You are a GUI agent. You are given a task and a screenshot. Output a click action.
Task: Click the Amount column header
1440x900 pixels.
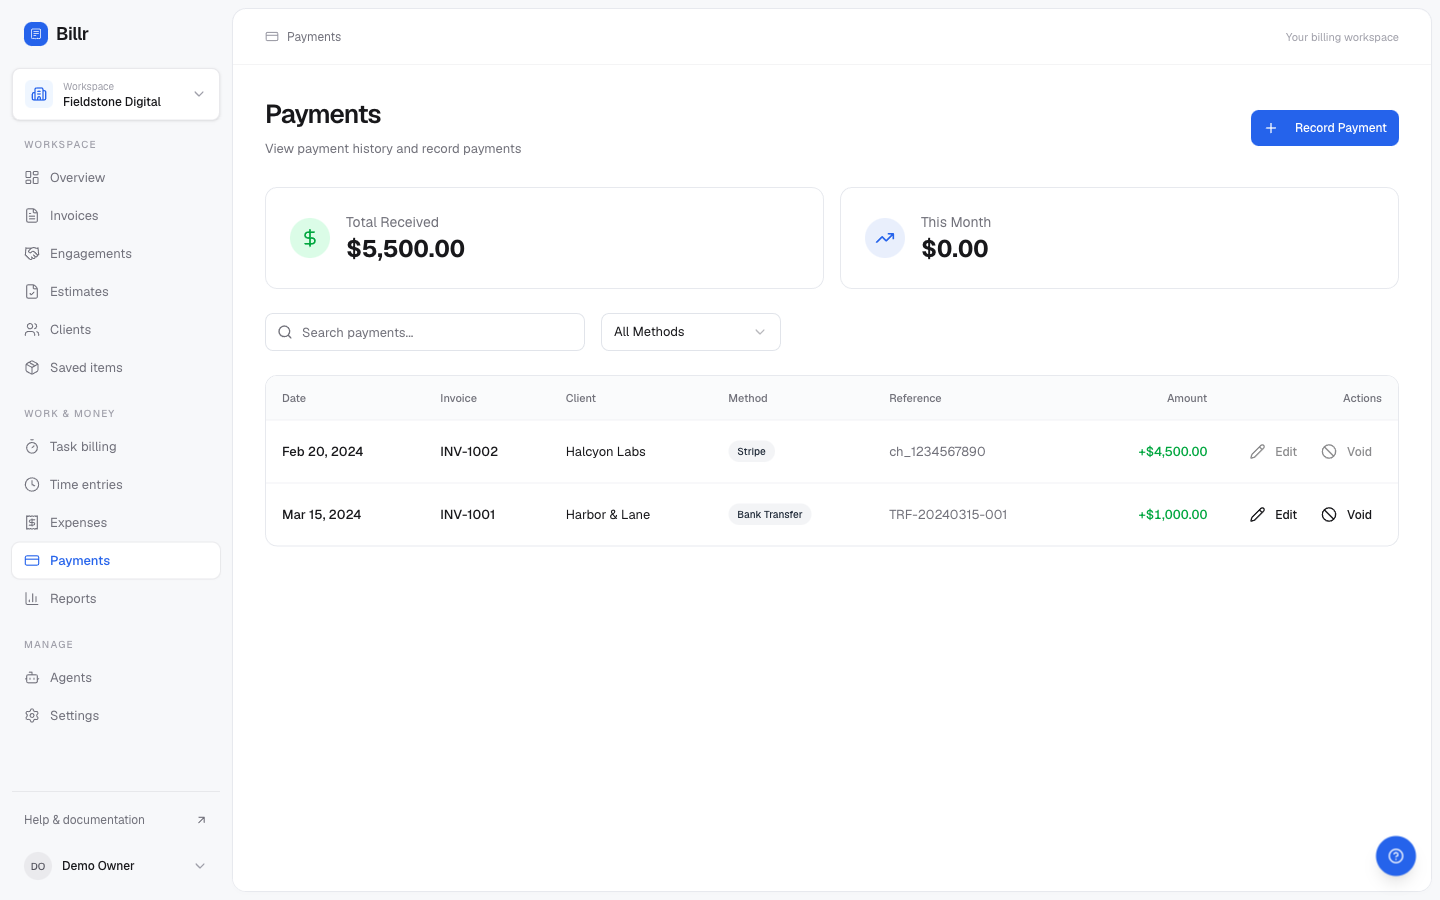(x=1187, y=398)
